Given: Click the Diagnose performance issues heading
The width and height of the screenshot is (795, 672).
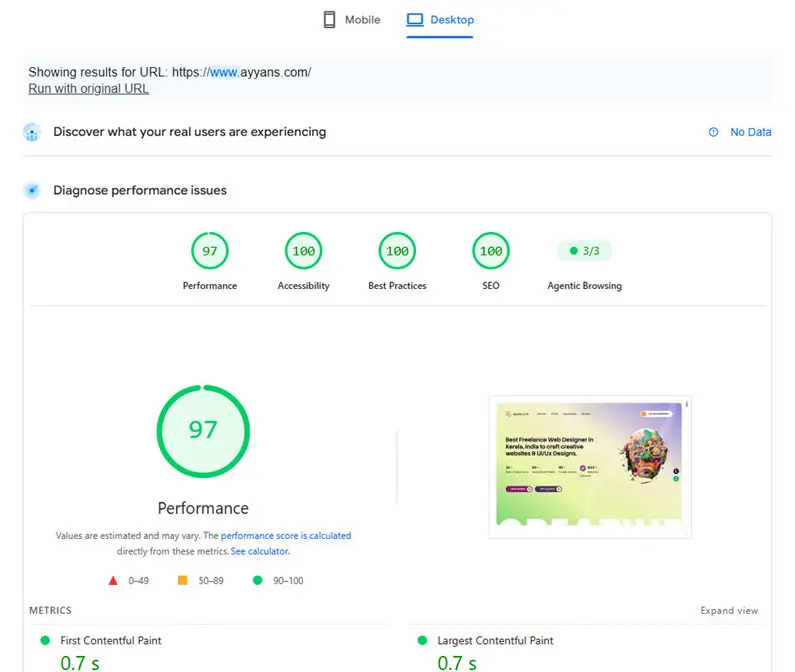Looking at the screenshot, I should pos(140,190).
